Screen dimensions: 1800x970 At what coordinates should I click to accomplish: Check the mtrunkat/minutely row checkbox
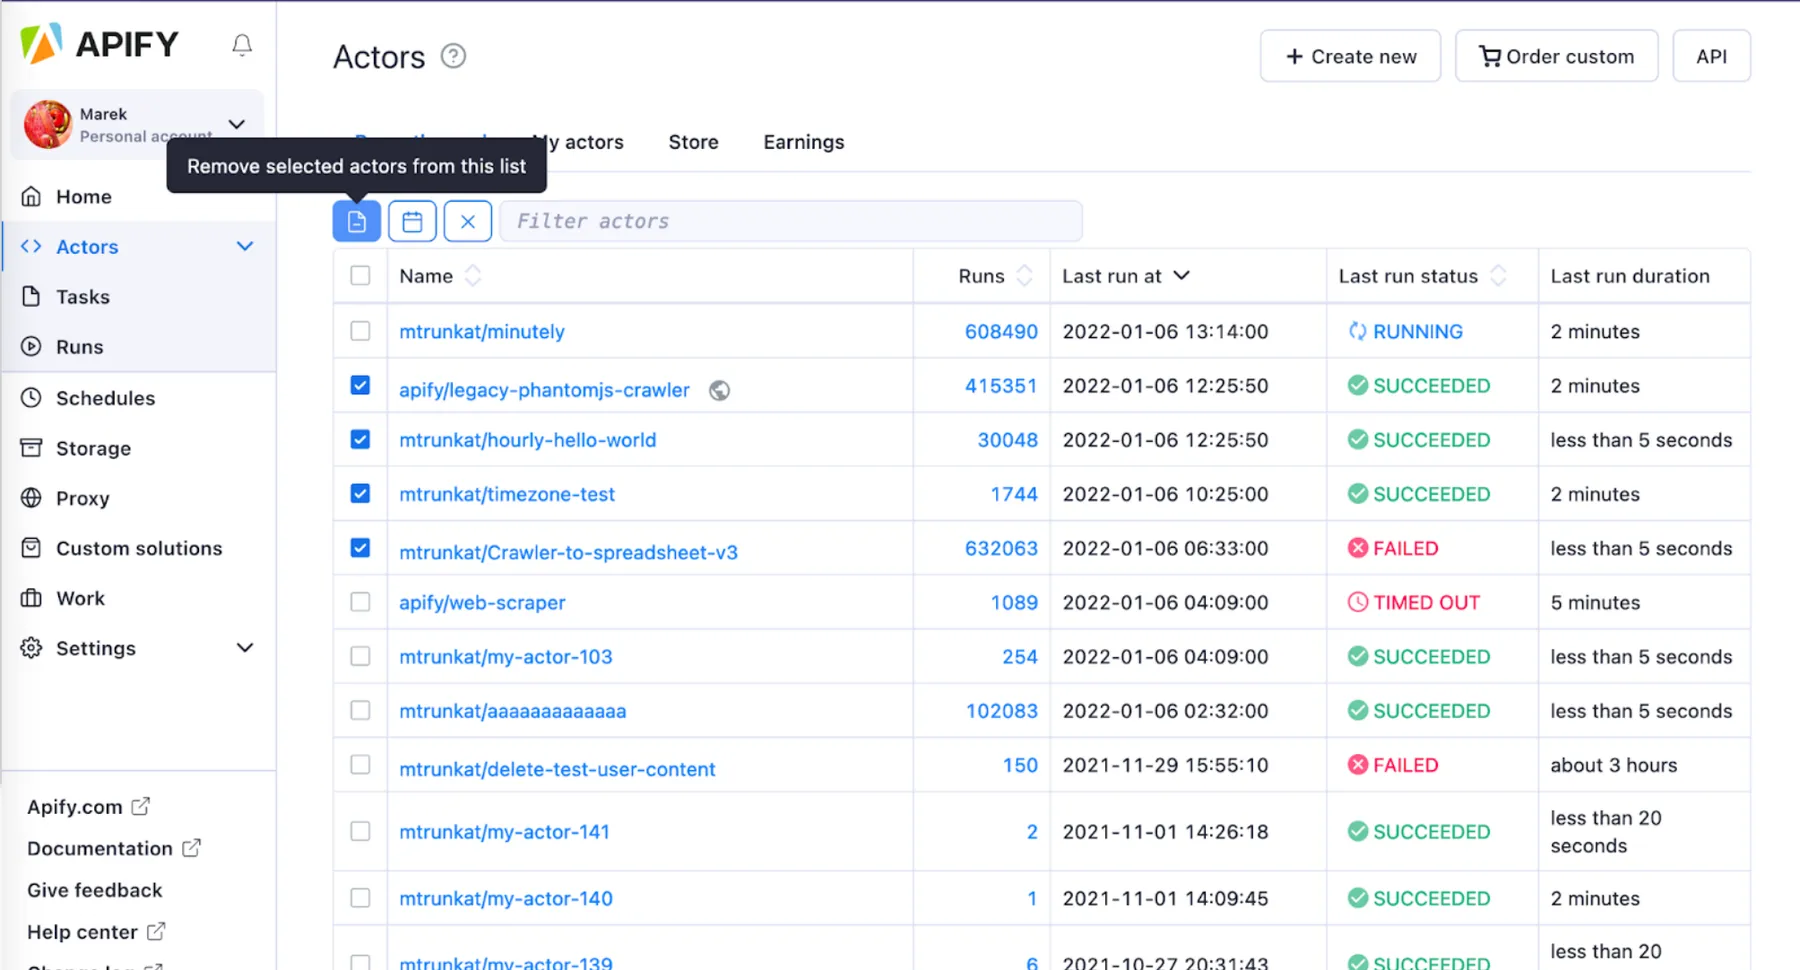(360, 331)
